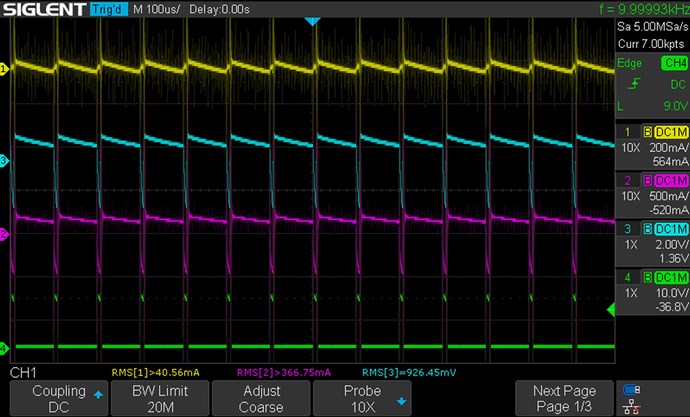Click channel 4 bandwidth limit B icon
The width and height of the screenshot is (690, 417).
pos(647,277)
